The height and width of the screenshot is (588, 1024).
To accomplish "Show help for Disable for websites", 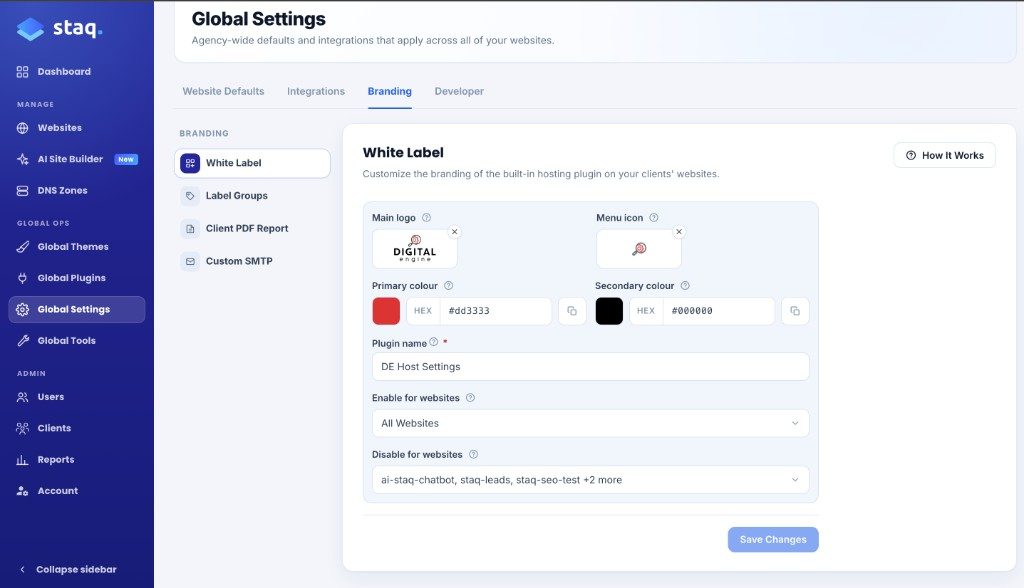I will [x=473, y=455].
